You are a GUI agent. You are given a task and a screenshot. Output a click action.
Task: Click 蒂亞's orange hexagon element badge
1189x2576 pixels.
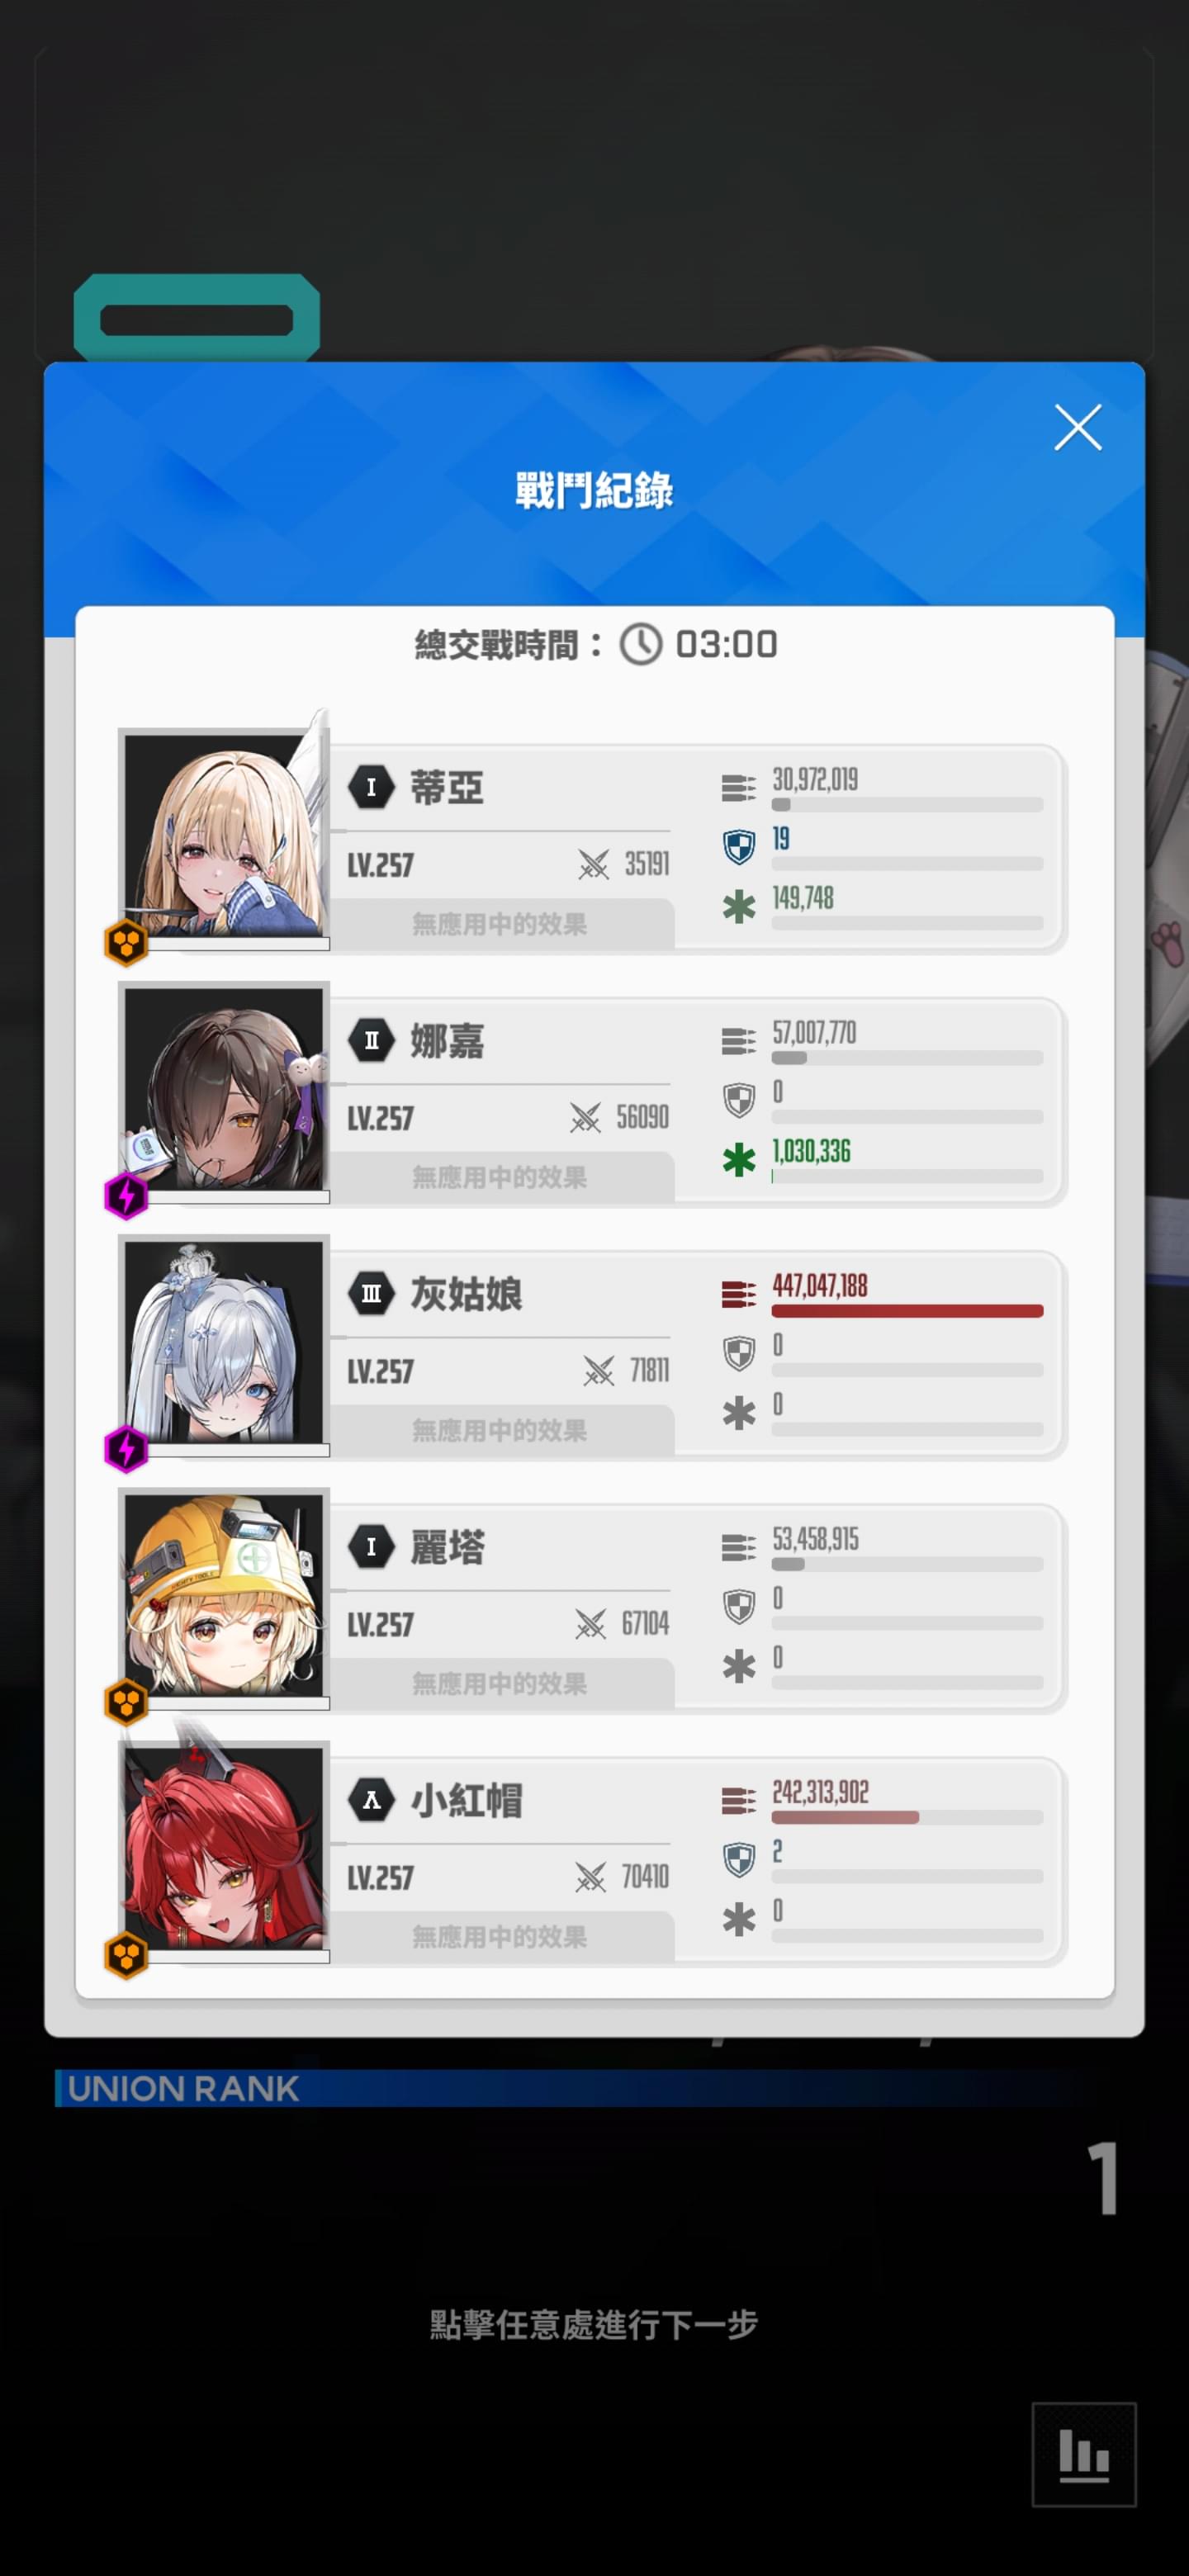coord(127,942)
